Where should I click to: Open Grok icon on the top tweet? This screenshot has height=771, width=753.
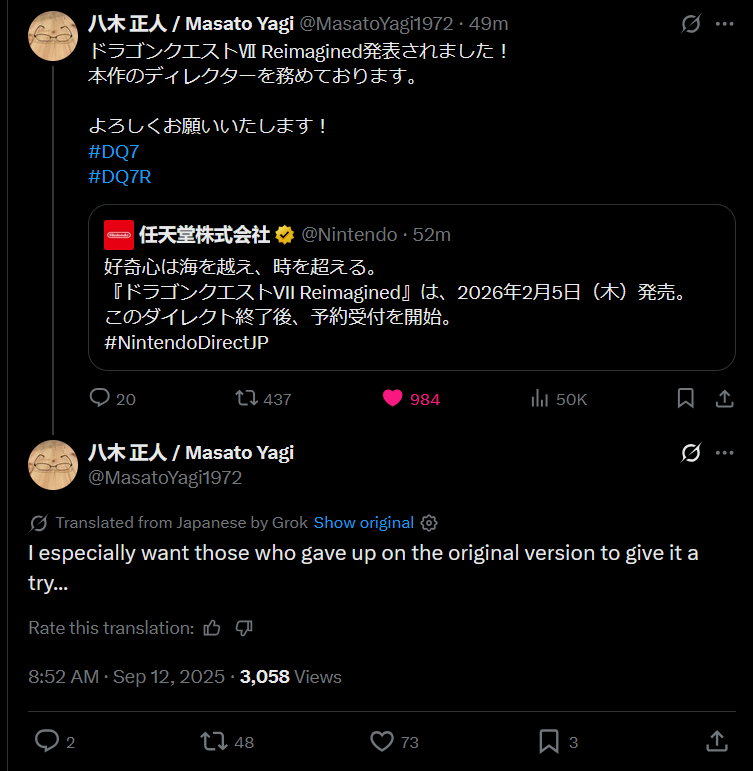690,23
